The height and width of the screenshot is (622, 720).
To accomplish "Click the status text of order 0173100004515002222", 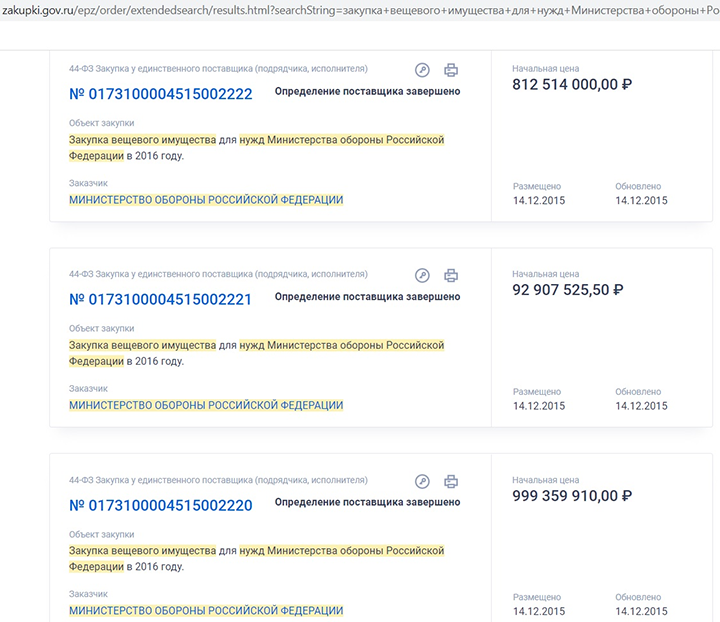I will 367,91.
